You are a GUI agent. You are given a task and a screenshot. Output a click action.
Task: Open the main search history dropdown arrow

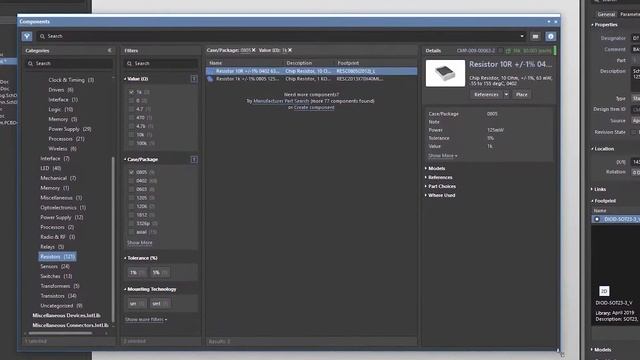tap(522, 36)
